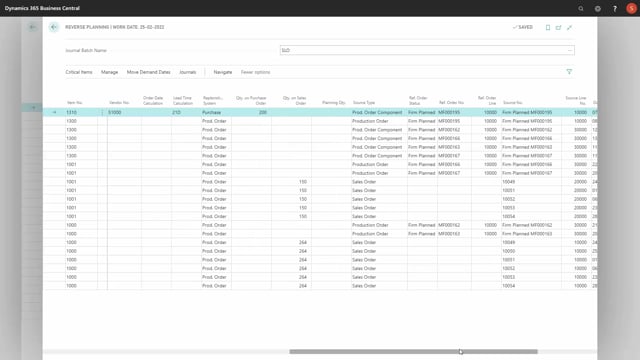Open the Navigate menu
640x360 pixels.
tap(223, 72)
